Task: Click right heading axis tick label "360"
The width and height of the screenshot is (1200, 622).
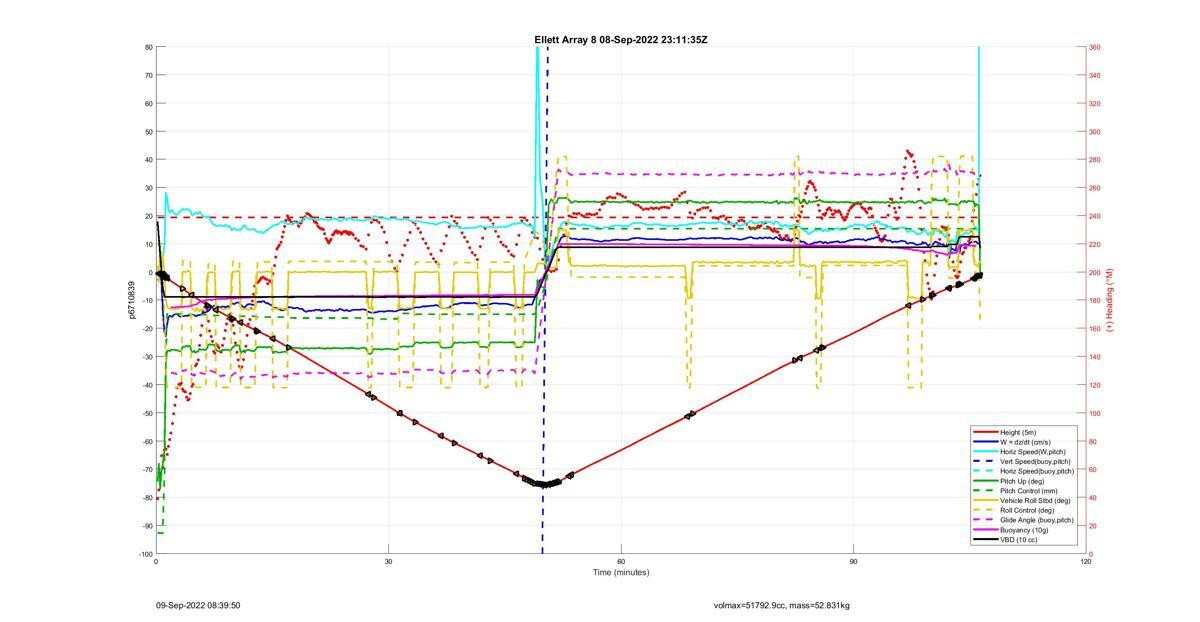Action: [x=1095, y=47]
